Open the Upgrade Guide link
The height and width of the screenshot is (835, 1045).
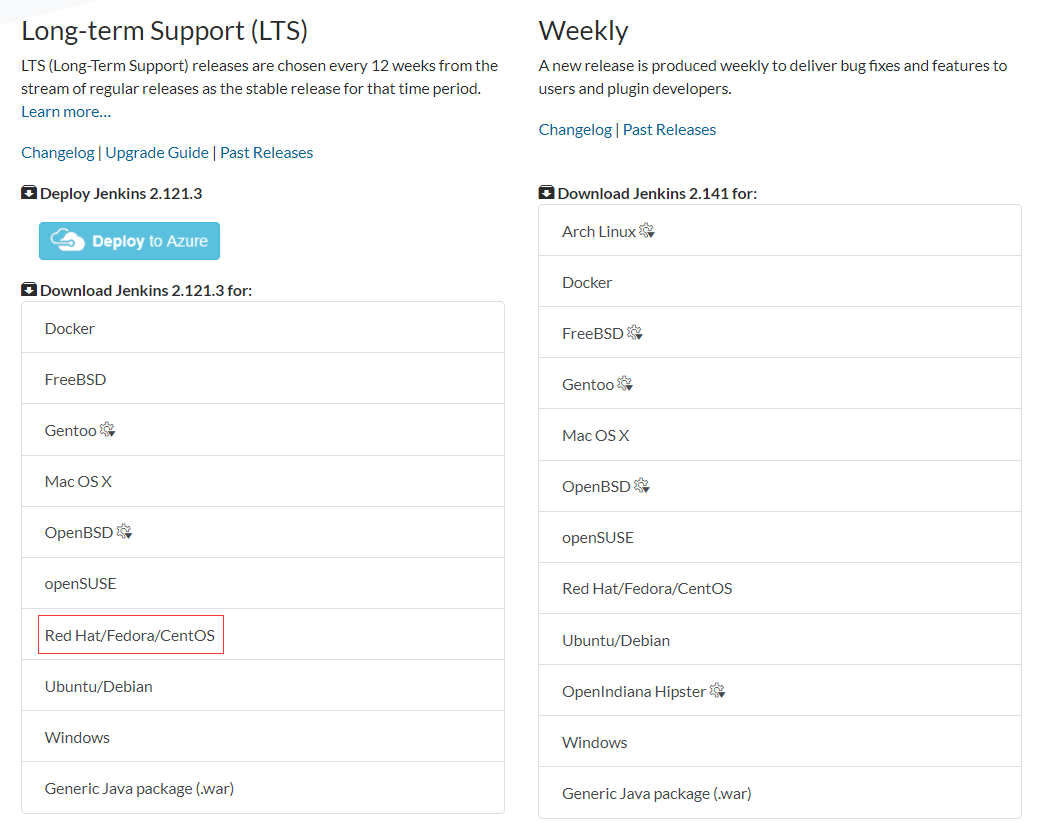157,153
